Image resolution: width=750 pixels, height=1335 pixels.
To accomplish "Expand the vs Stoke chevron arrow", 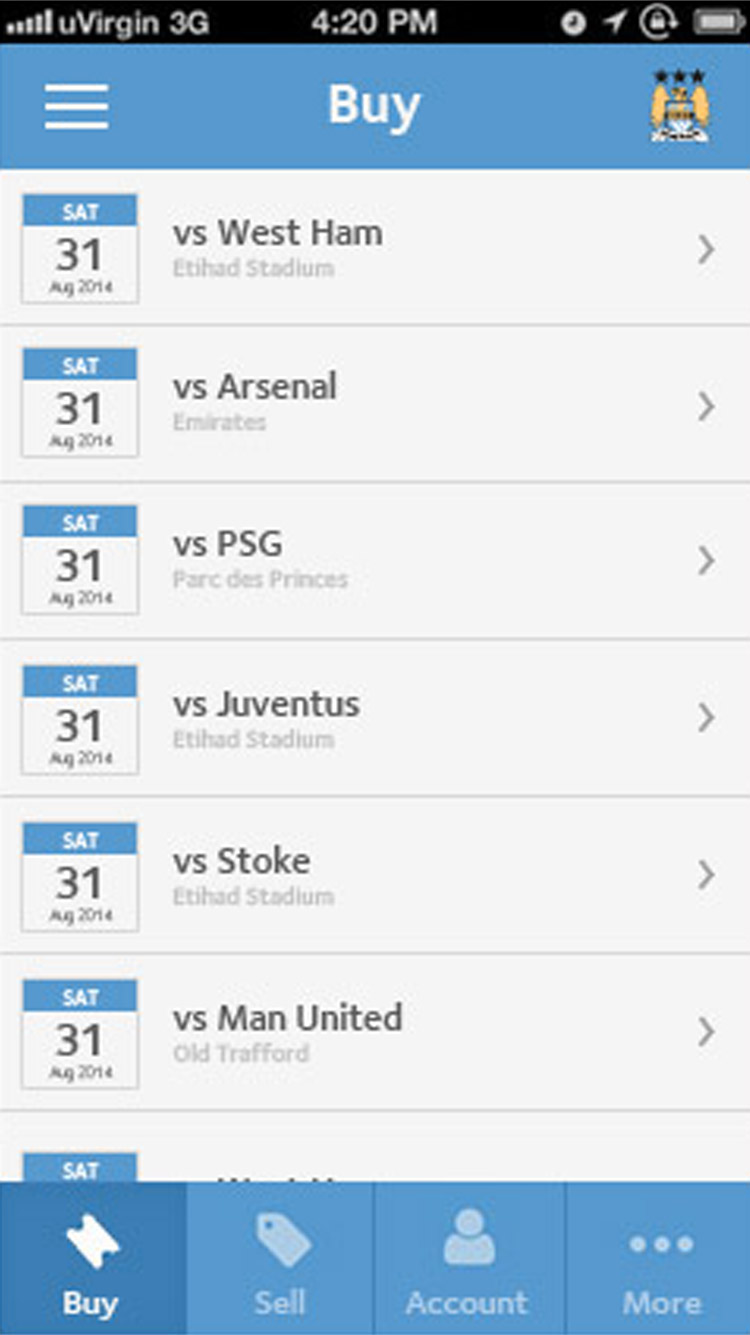I will [706, 875].
